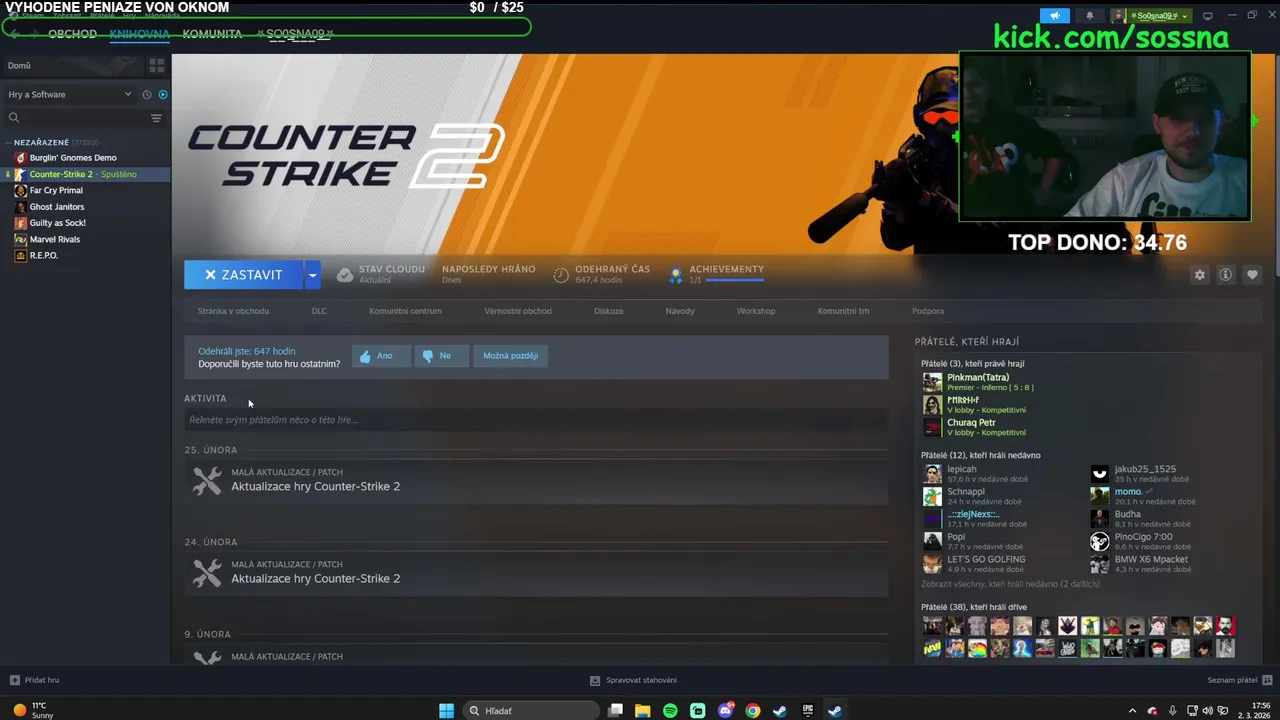This screenshot has height=720, width=1280.
Task: Select Counter-Strike 2 library entry
Action: pos(85,174)
